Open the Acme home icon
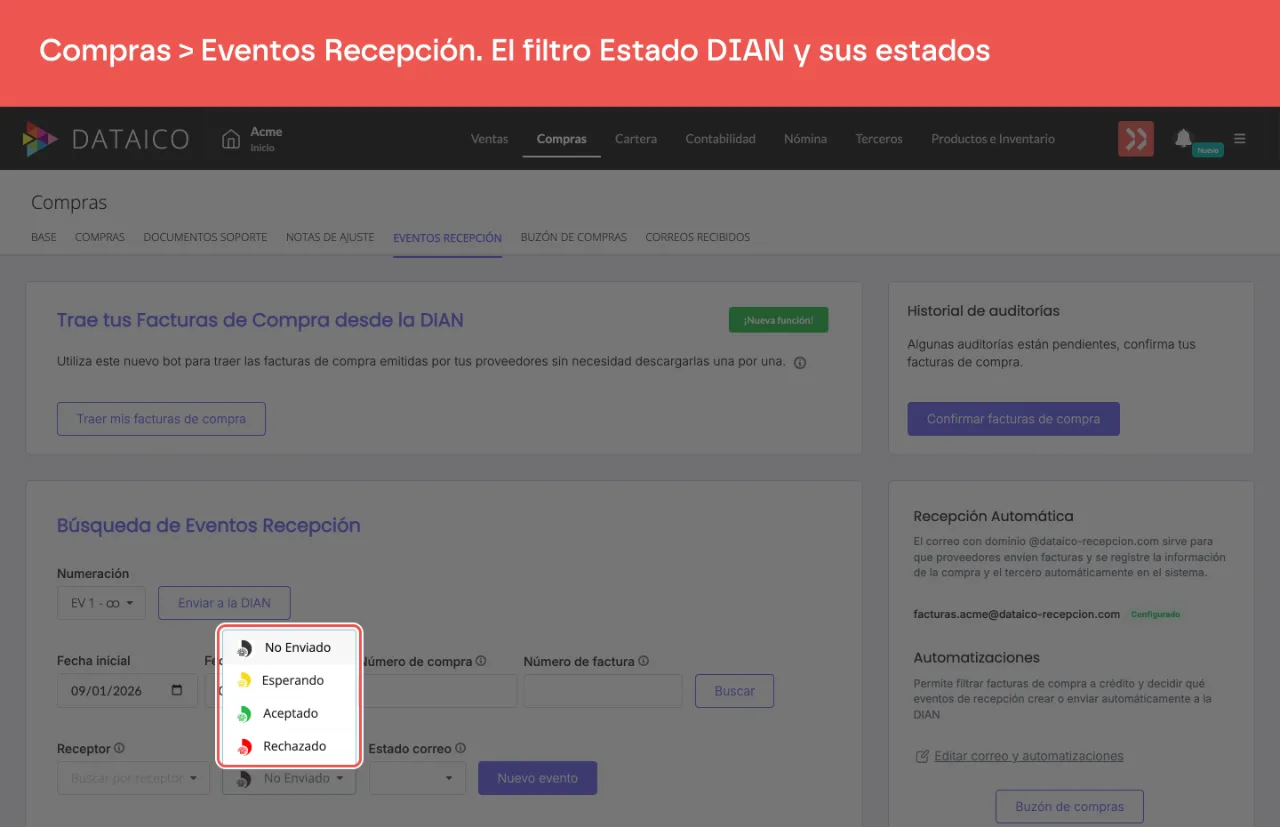The width and height of the screenshot is (1280, 827). tap(231, 139)
